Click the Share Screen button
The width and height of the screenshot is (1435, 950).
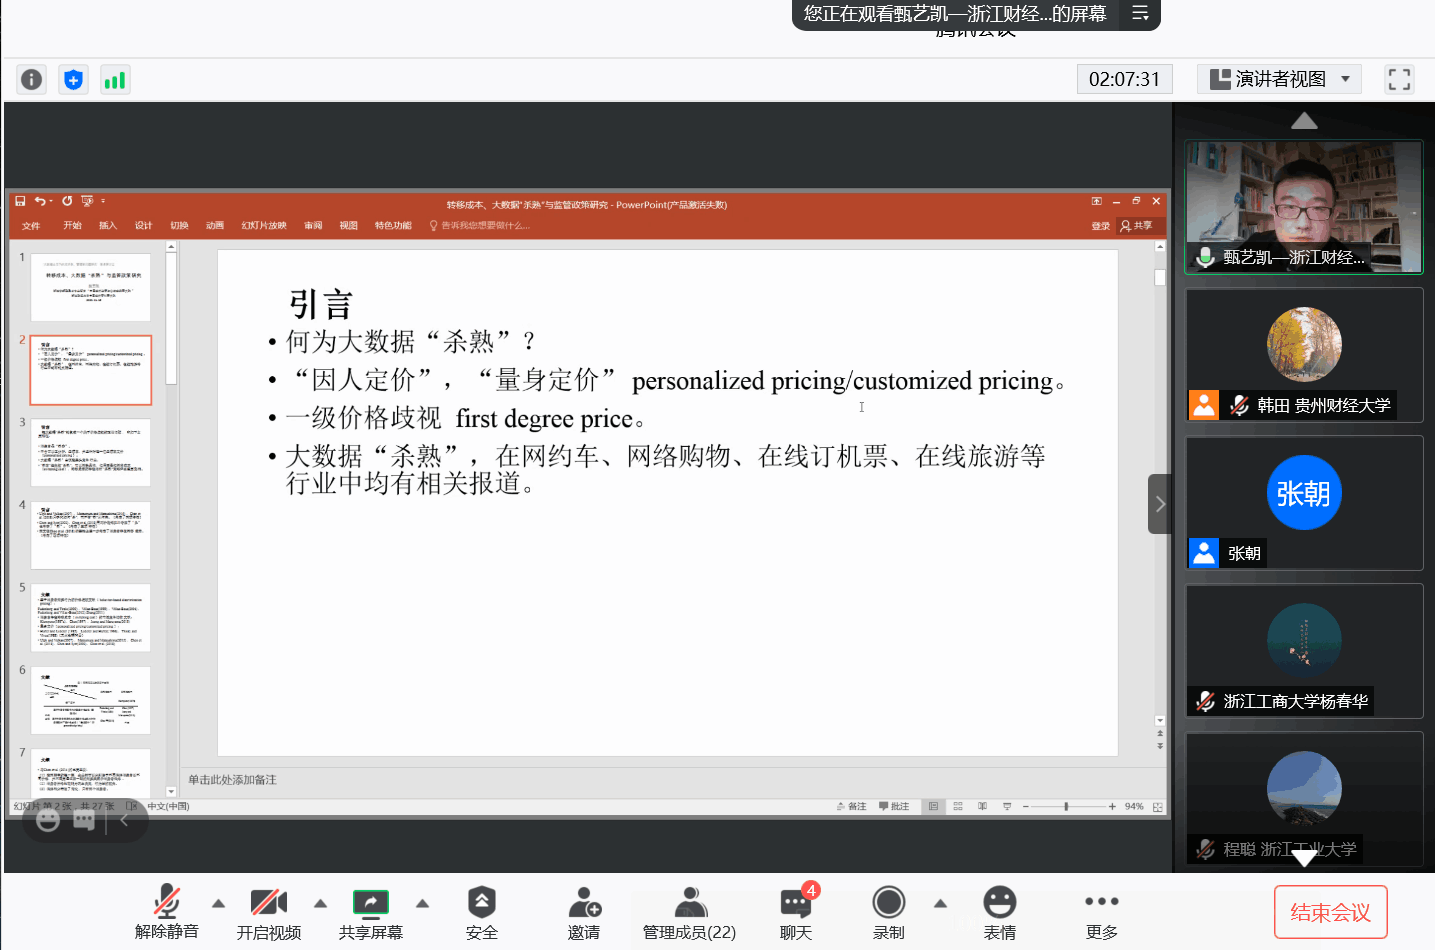370,911
